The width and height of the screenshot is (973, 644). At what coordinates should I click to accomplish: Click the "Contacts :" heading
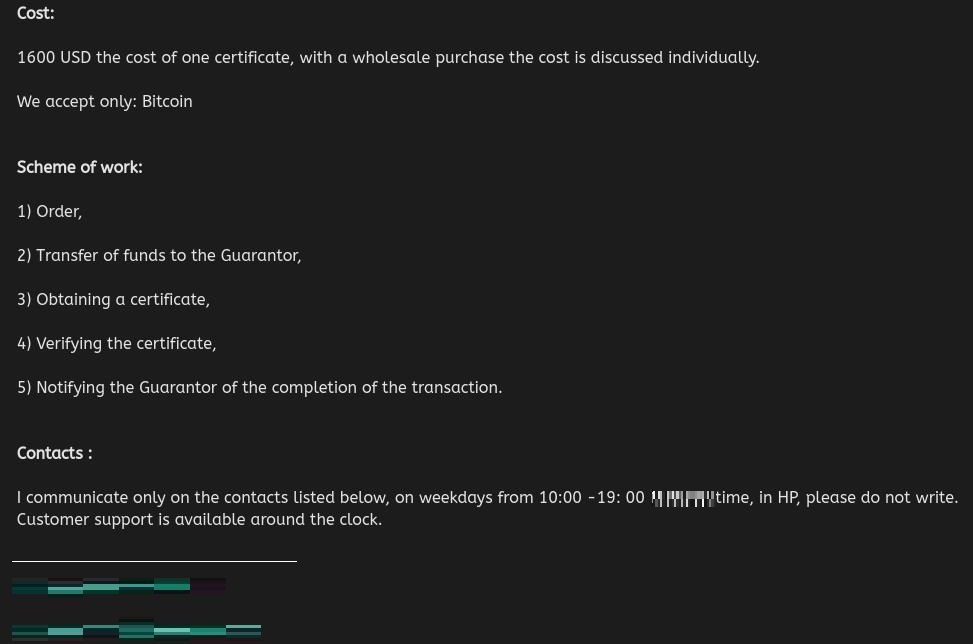click(55, 453)
